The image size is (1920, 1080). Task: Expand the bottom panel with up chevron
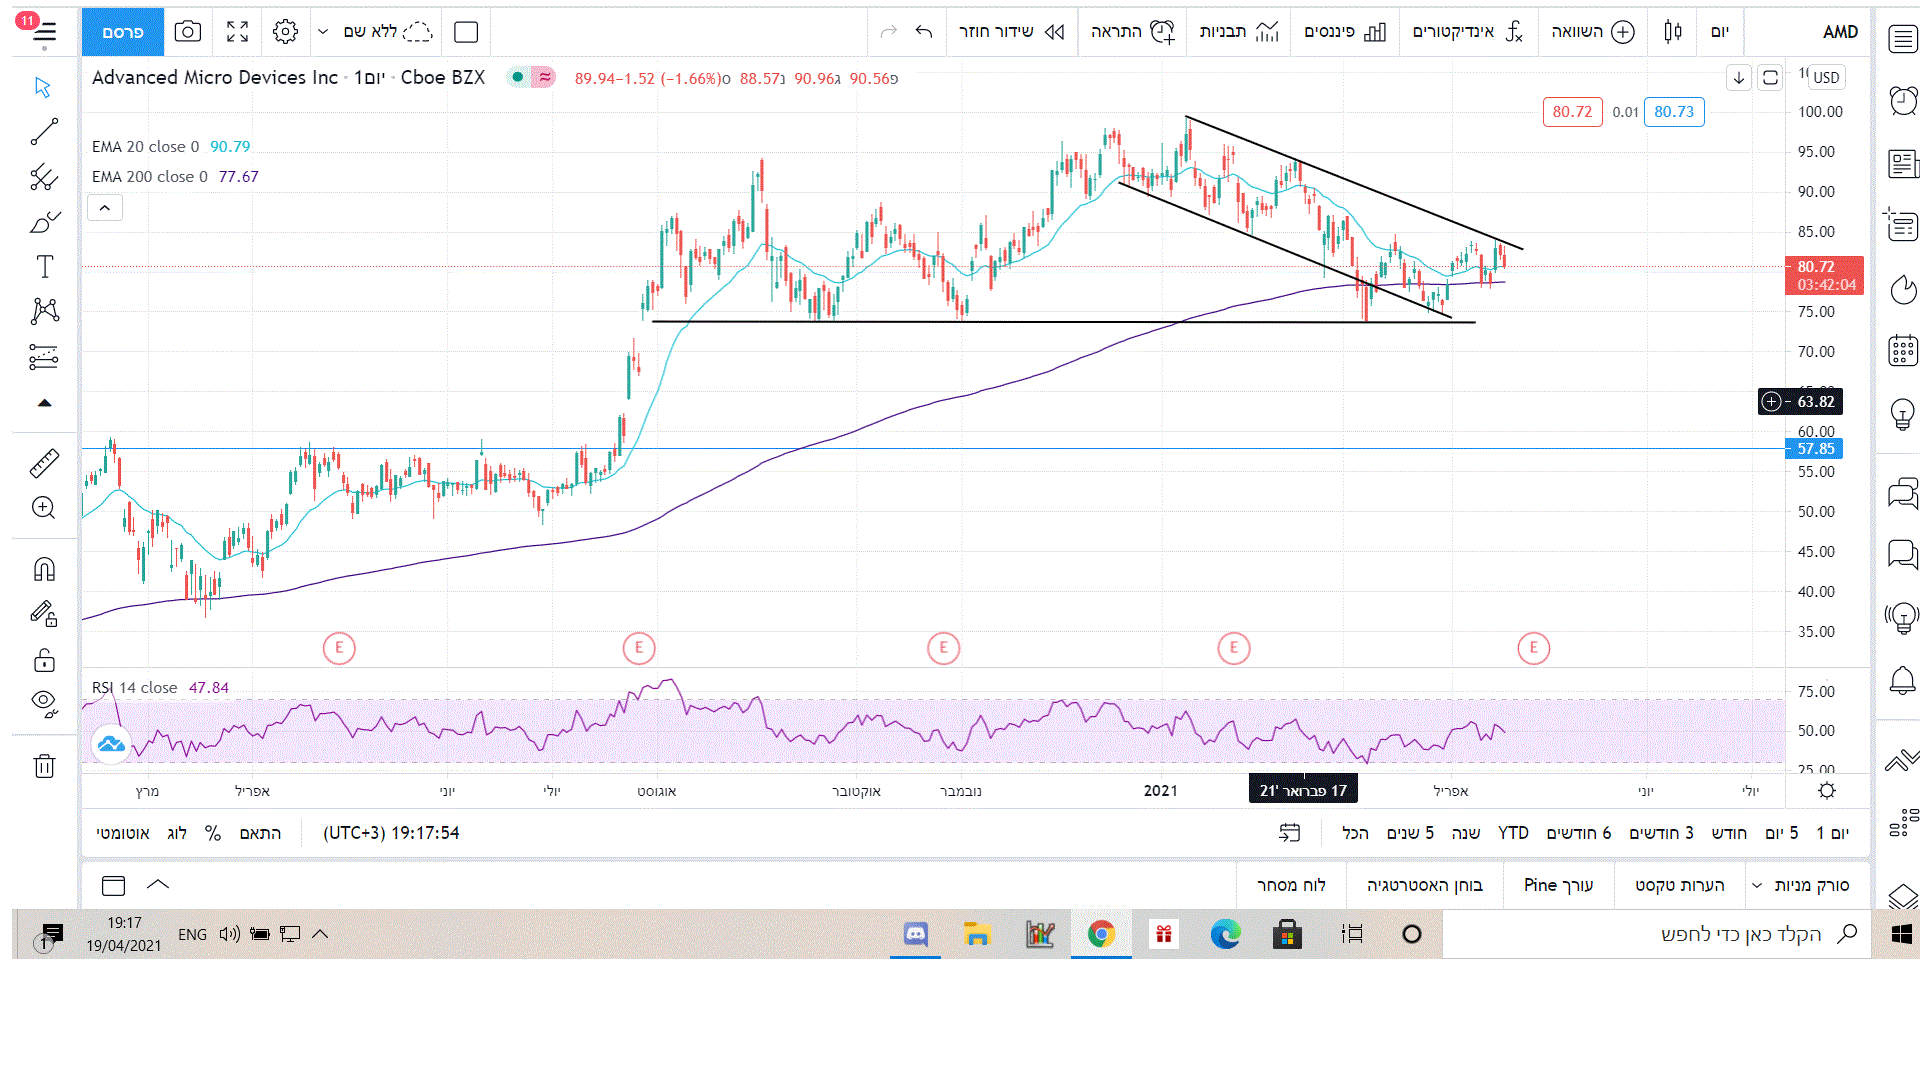tap(158, 884)
